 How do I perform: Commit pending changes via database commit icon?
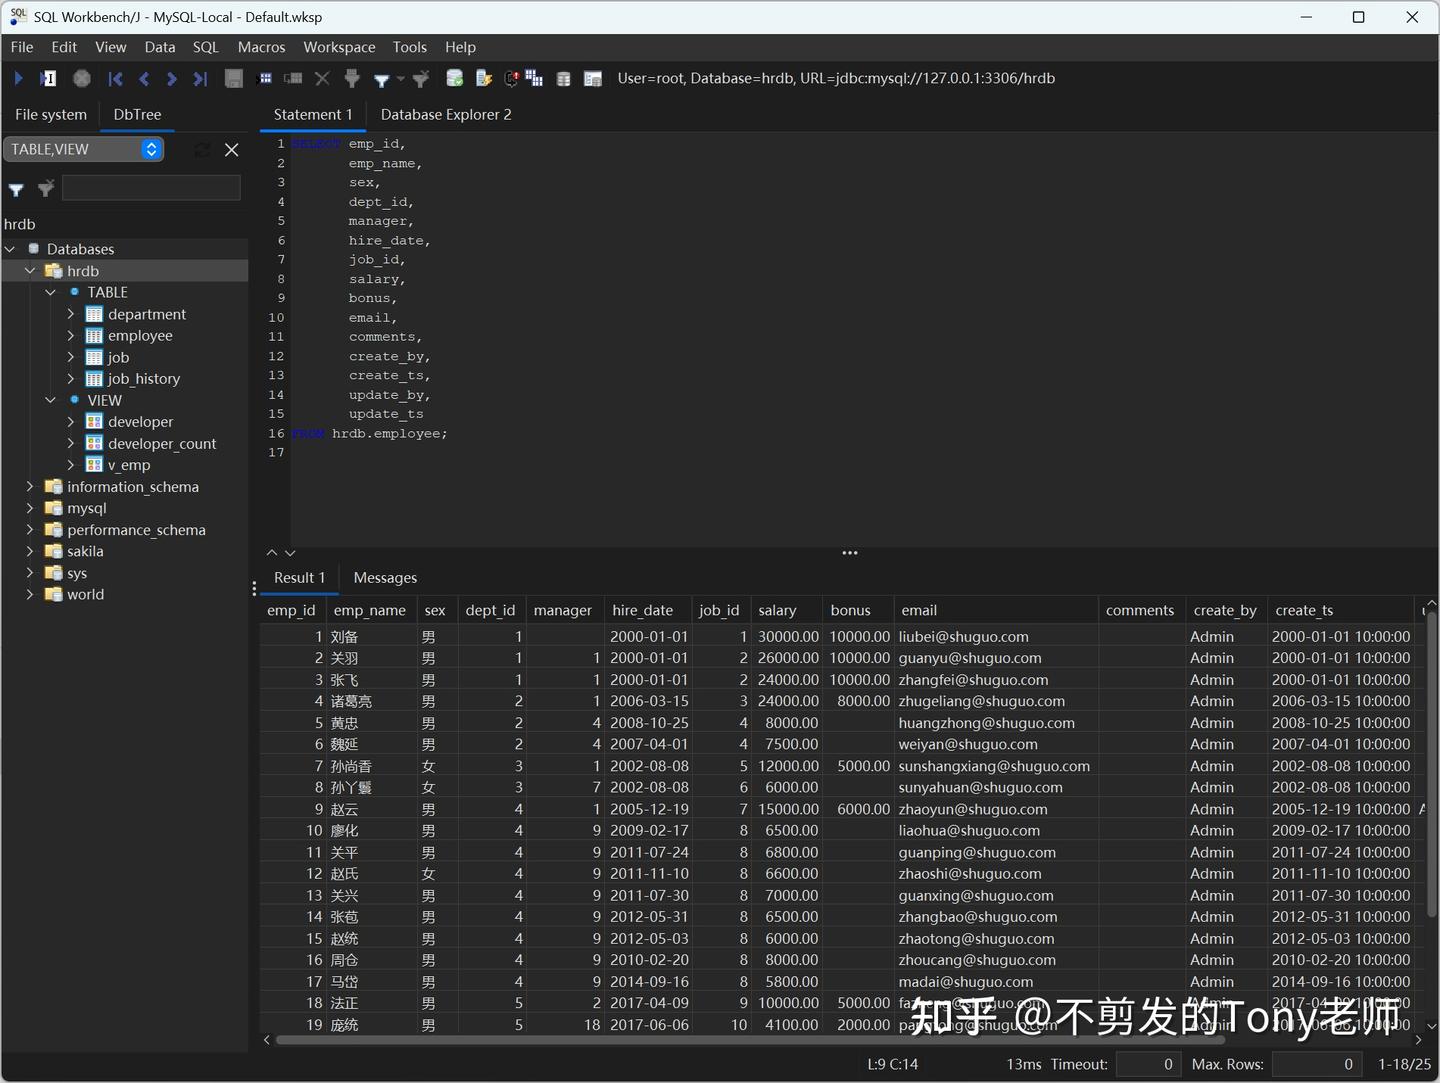[x=454, y=78]
